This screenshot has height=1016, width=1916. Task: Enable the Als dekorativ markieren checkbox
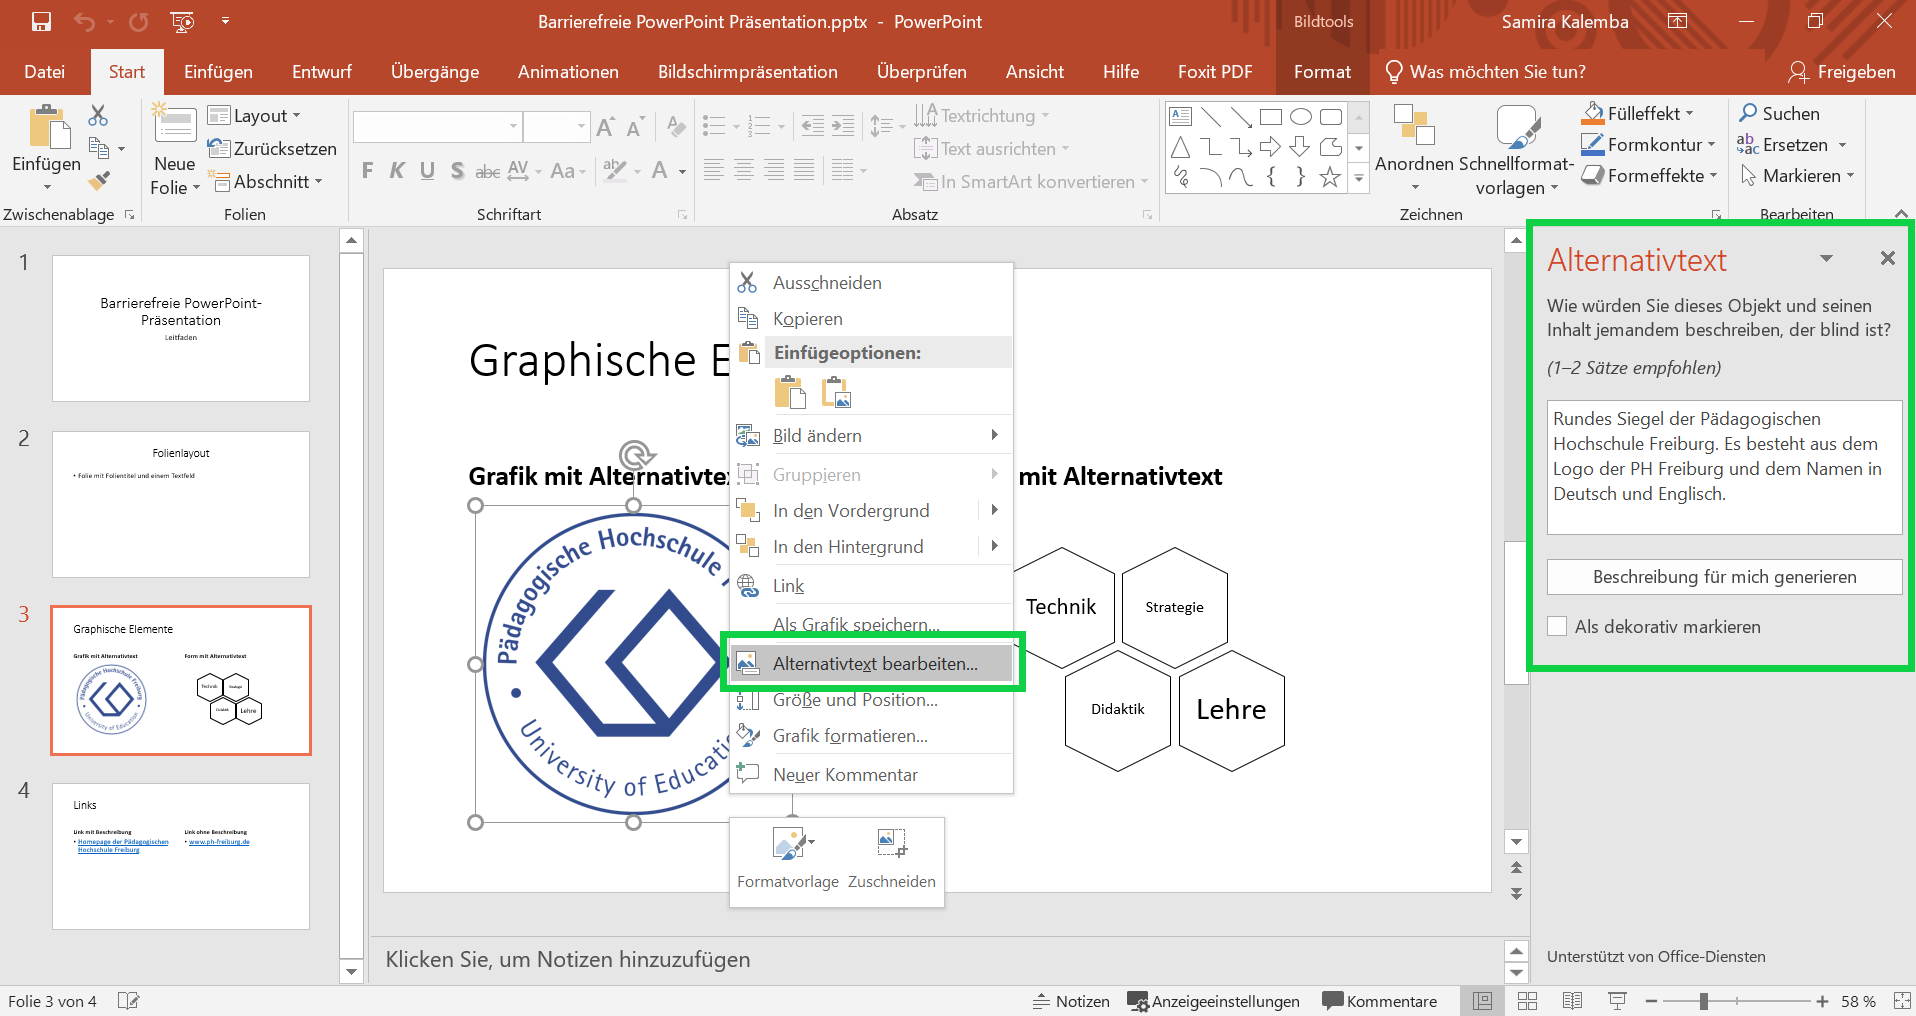[1557, 626]
